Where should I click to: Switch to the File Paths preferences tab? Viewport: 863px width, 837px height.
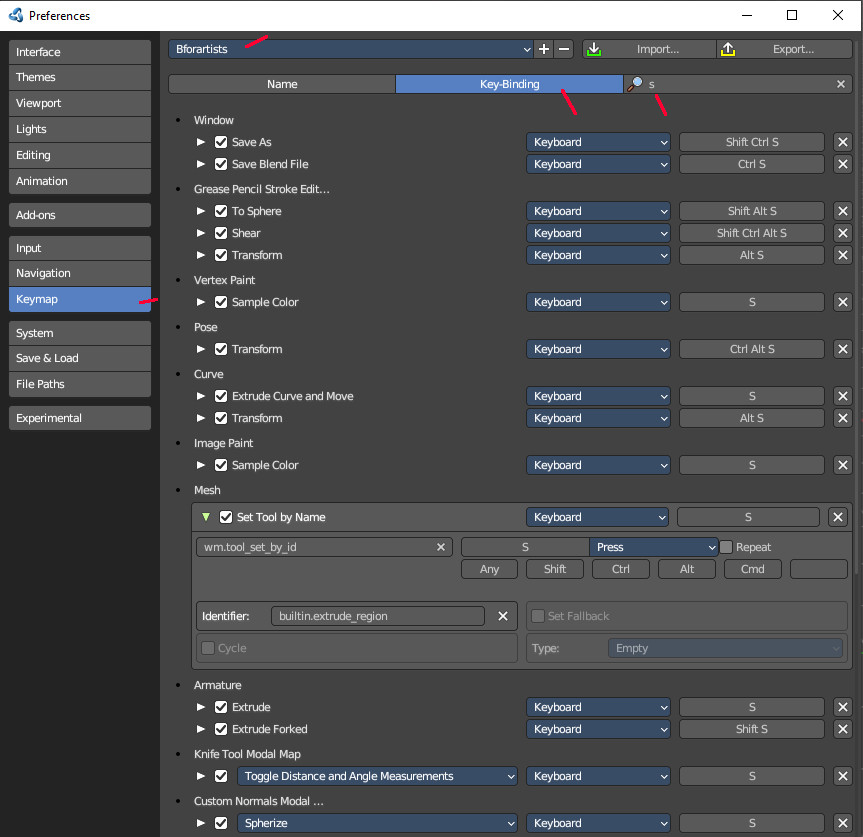80,384
